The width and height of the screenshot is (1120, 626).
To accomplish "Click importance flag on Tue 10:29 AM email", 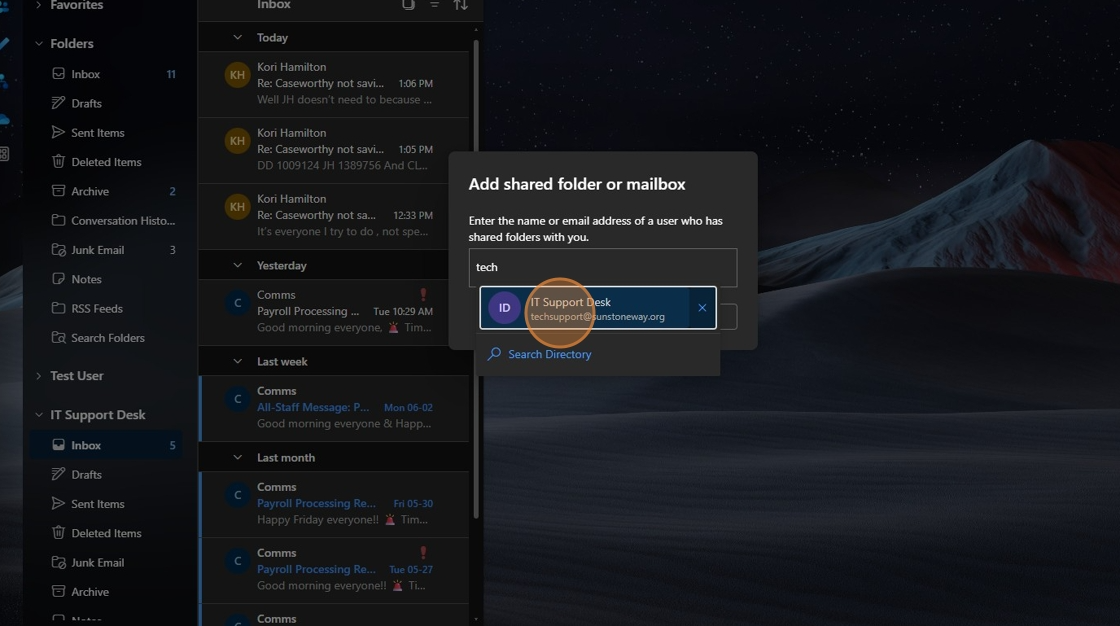I will 423,294.
